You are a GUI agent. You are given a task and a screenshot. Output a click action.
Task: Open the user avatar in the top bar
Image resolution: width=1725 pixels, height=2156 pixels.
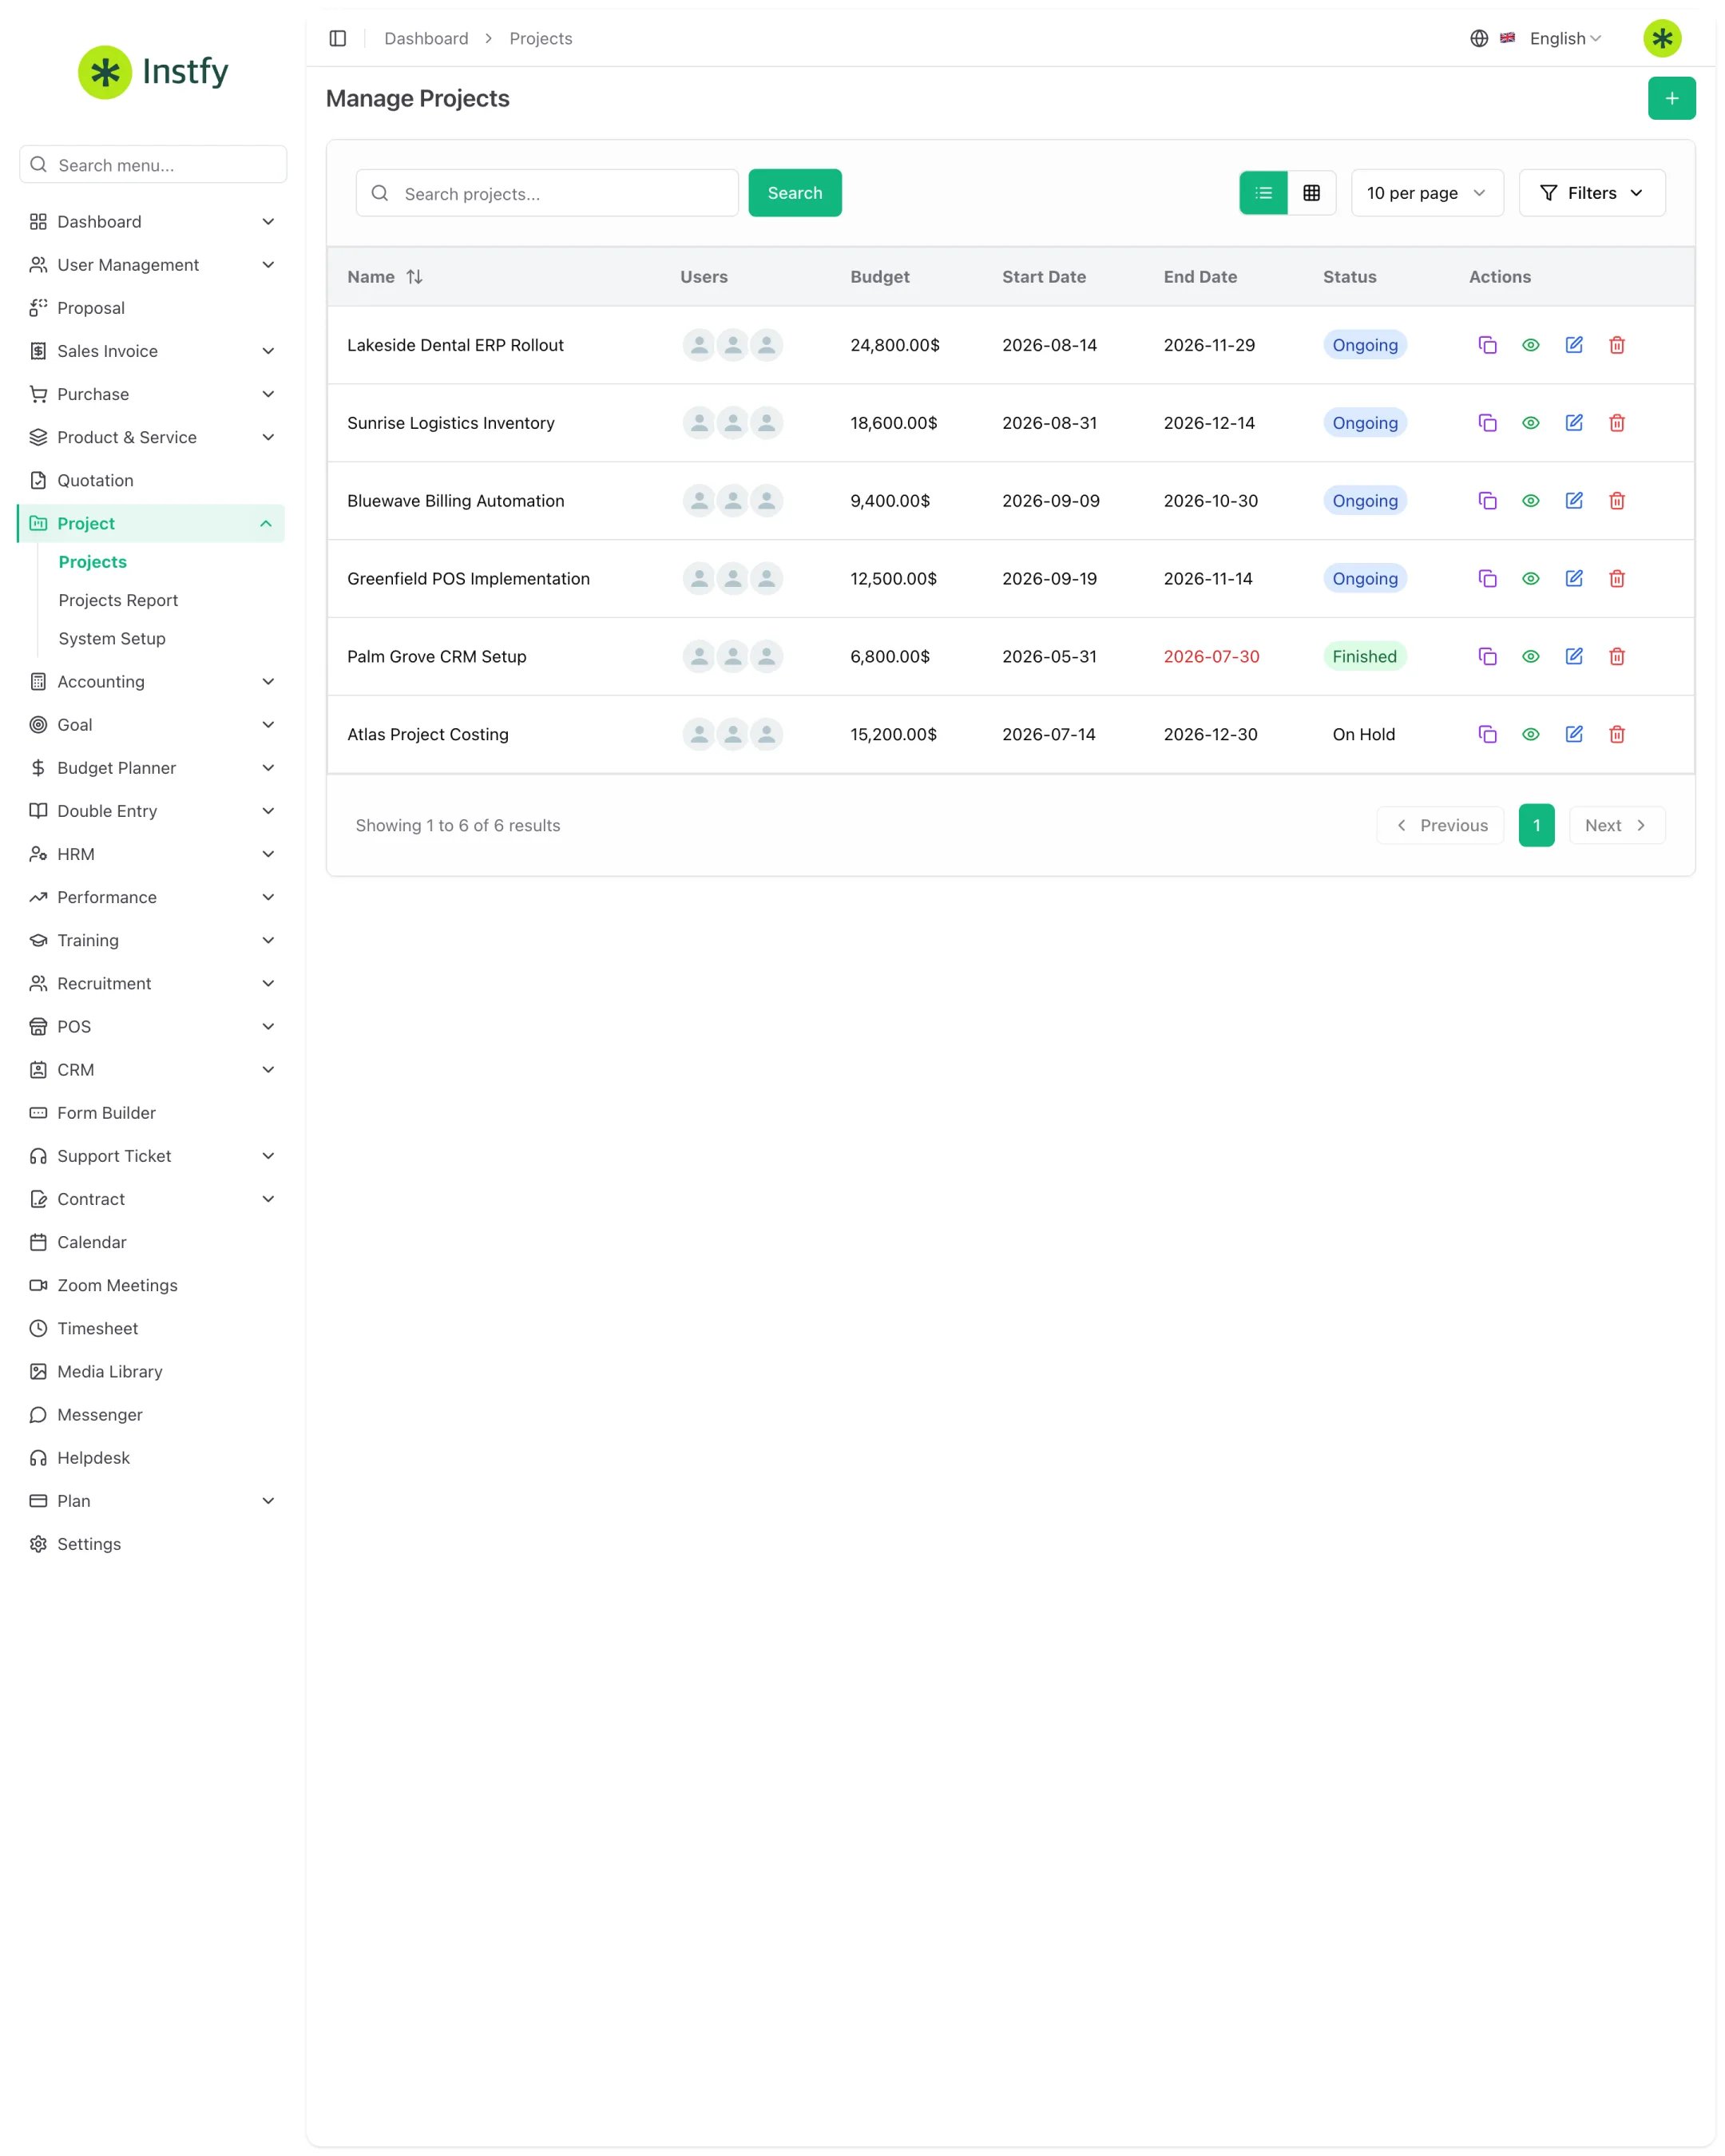(1662, 38)
